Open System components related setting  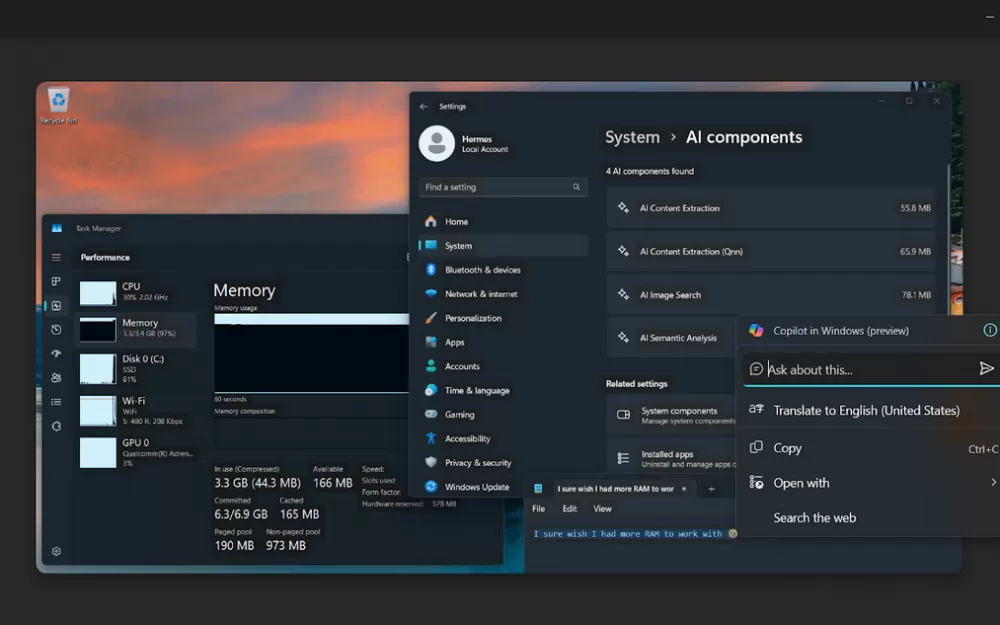tap(672, 415)
